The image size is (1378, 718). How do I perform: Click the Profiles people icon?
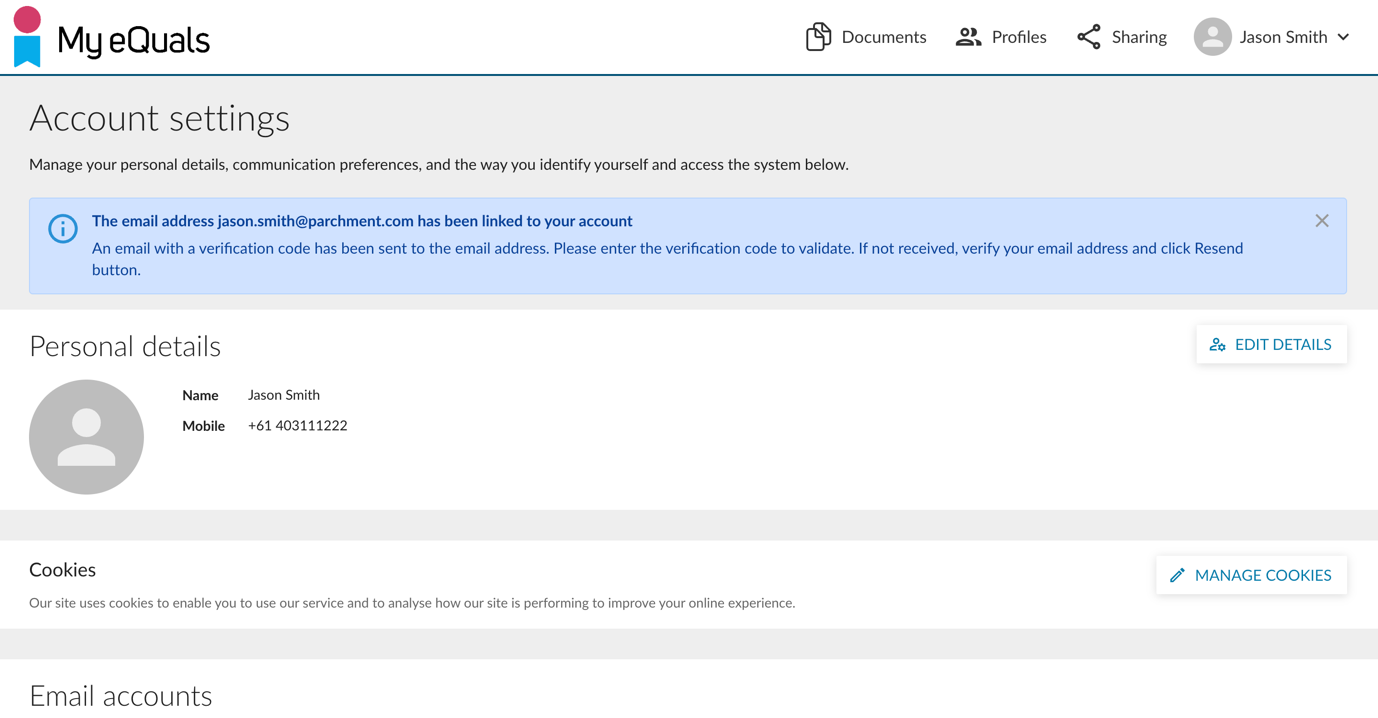[968, 37]
